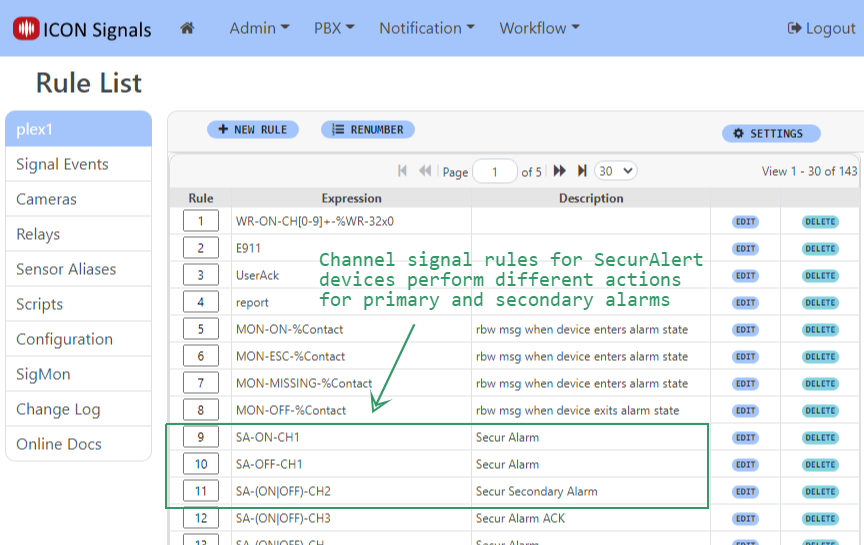Advance to the next rules page
The image size is (864, 545).
pyautogui.click(x=559, y=171)
